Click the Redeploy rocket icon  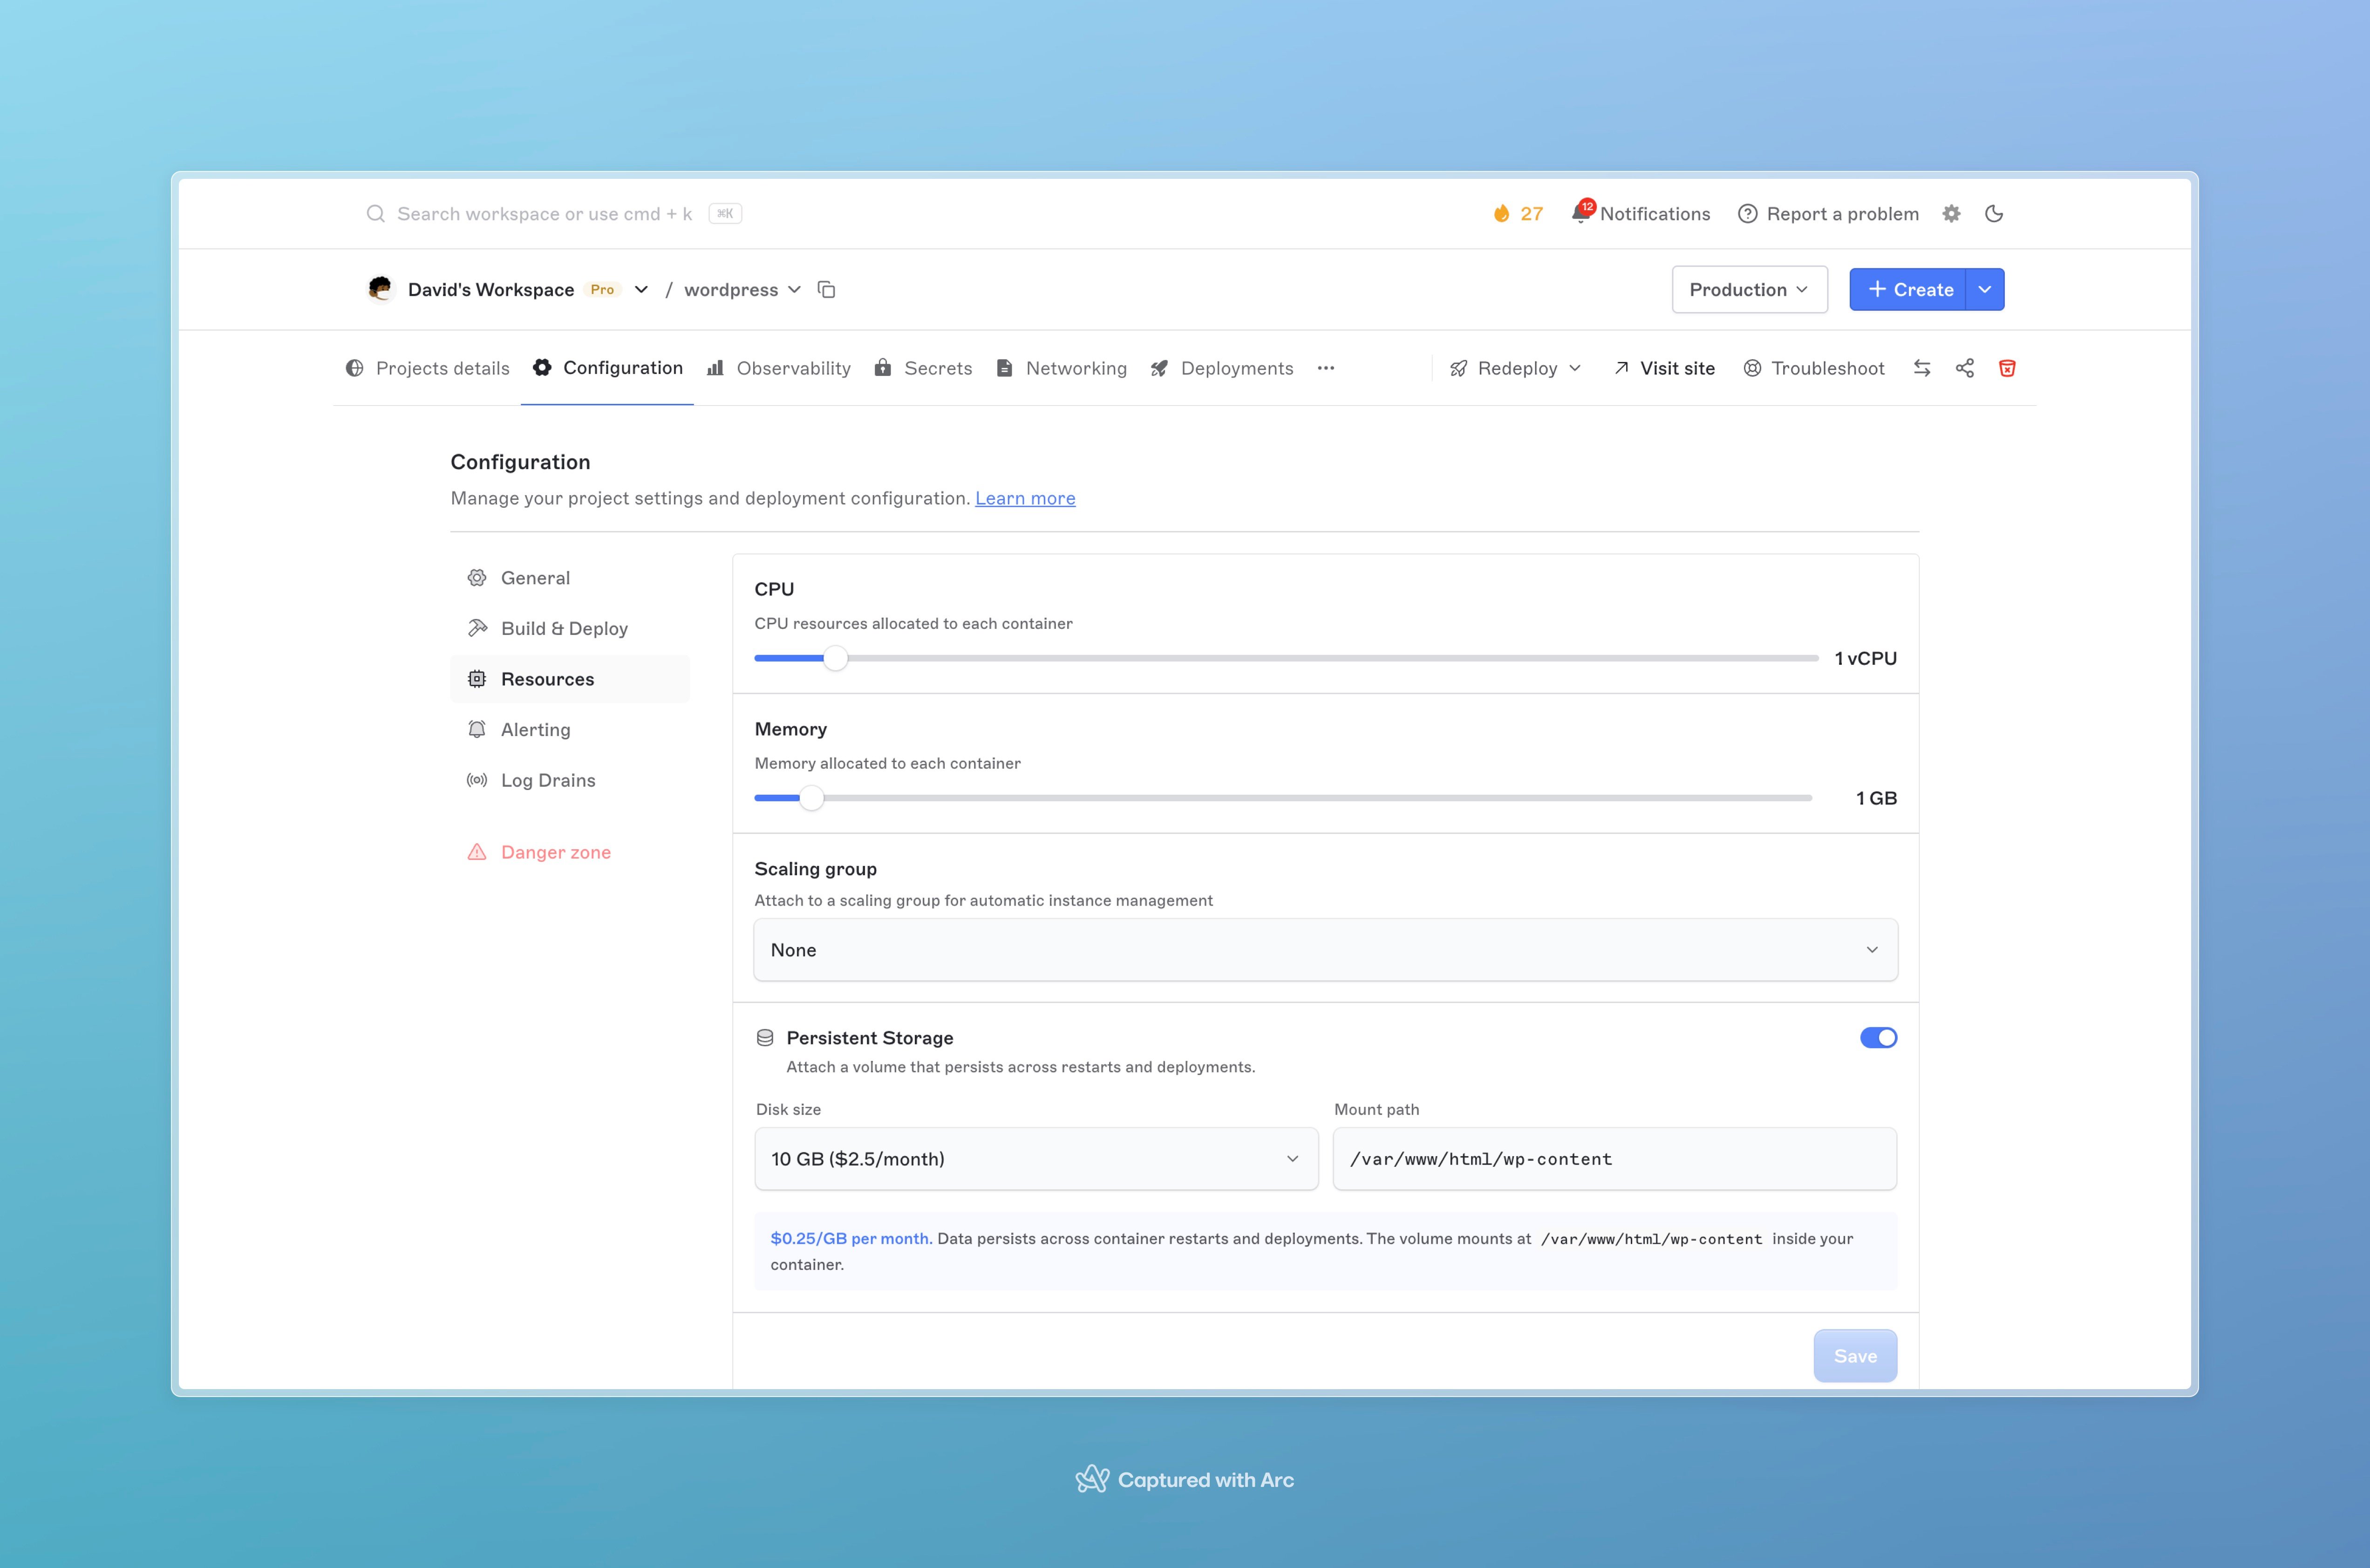tap(1459, 368)
